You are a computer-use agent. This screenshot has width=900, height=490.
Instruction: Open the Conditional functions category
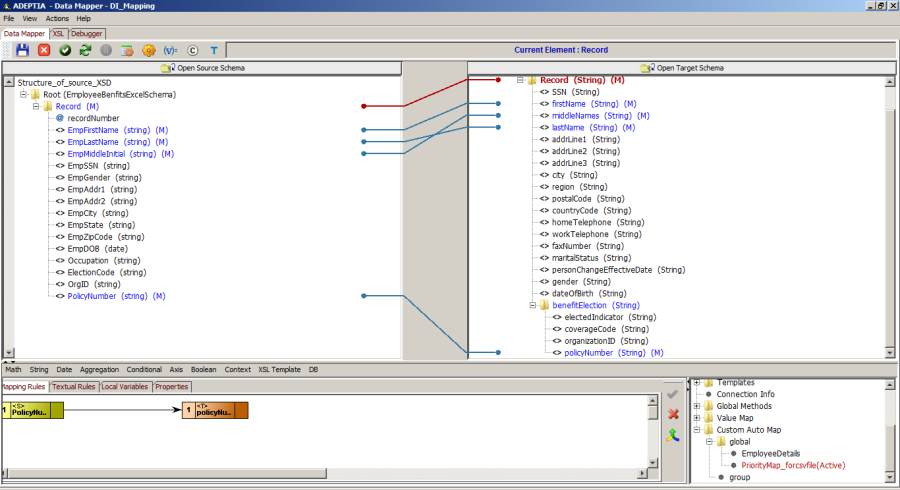pyautogui.click(x=144, y=370)
